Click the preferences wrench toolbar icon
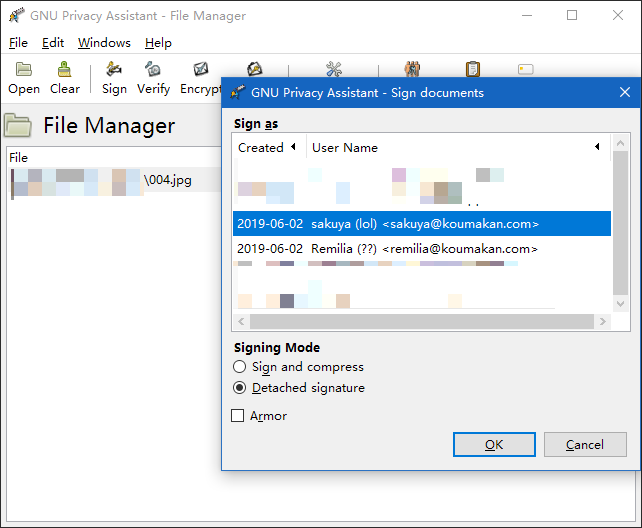Viewport: 642px width, 528px height. 333,69
